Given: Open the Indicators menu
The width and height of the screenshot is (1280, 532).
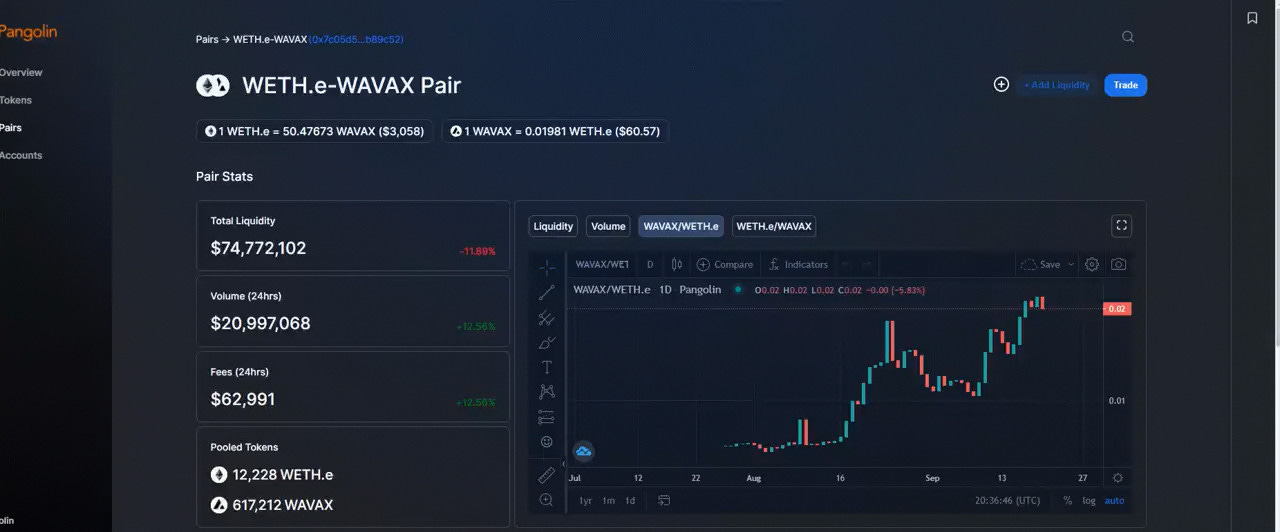Looking at the screenshot, I should pos(798,265).
